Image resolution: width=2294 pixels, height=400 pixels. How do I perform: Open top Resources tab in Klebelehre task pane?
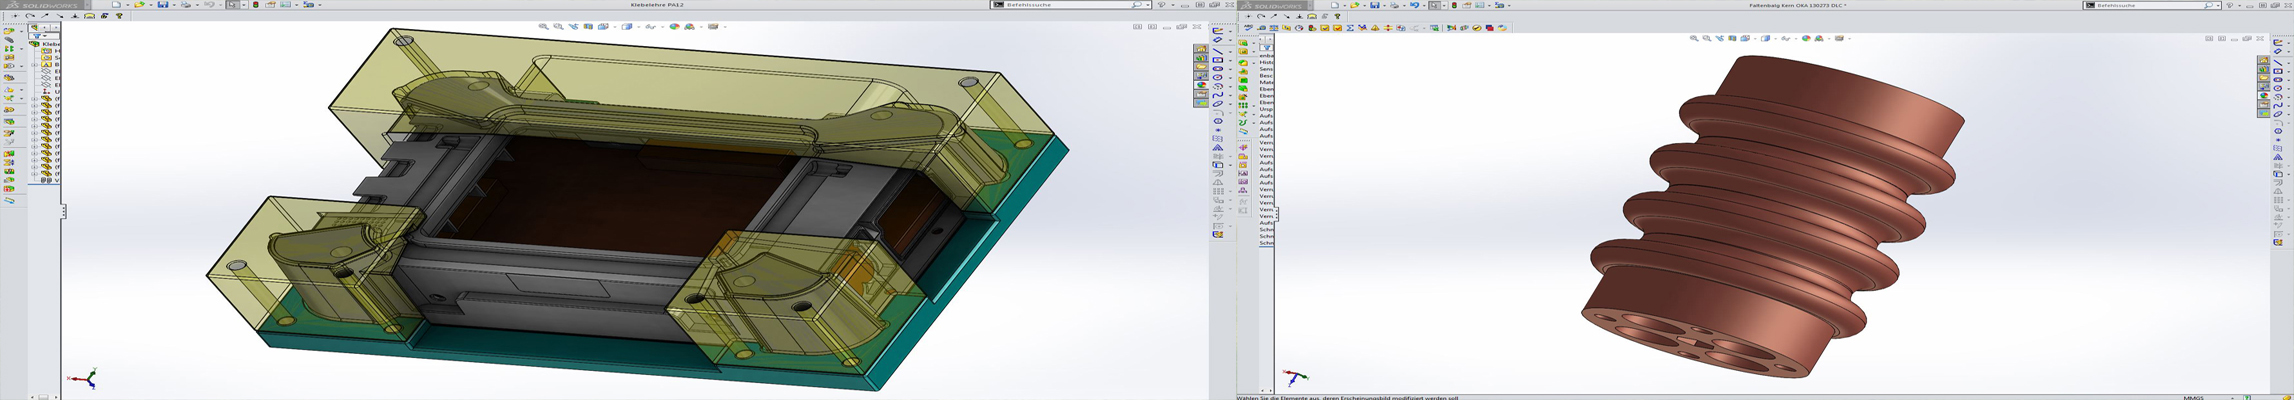[1201, 48]
